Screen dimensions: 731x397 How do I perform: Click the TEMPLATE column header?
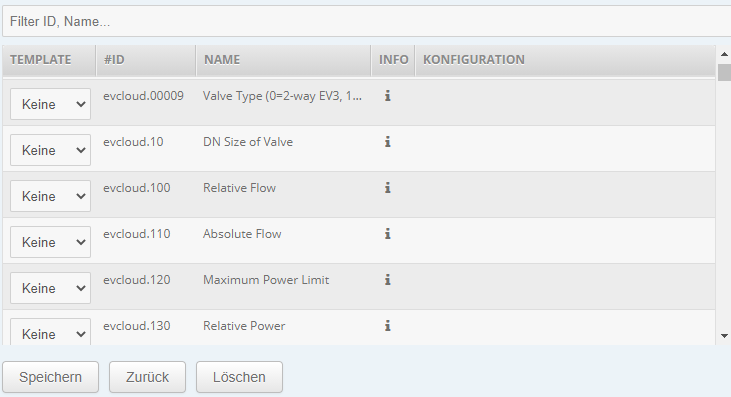point(49,60)
